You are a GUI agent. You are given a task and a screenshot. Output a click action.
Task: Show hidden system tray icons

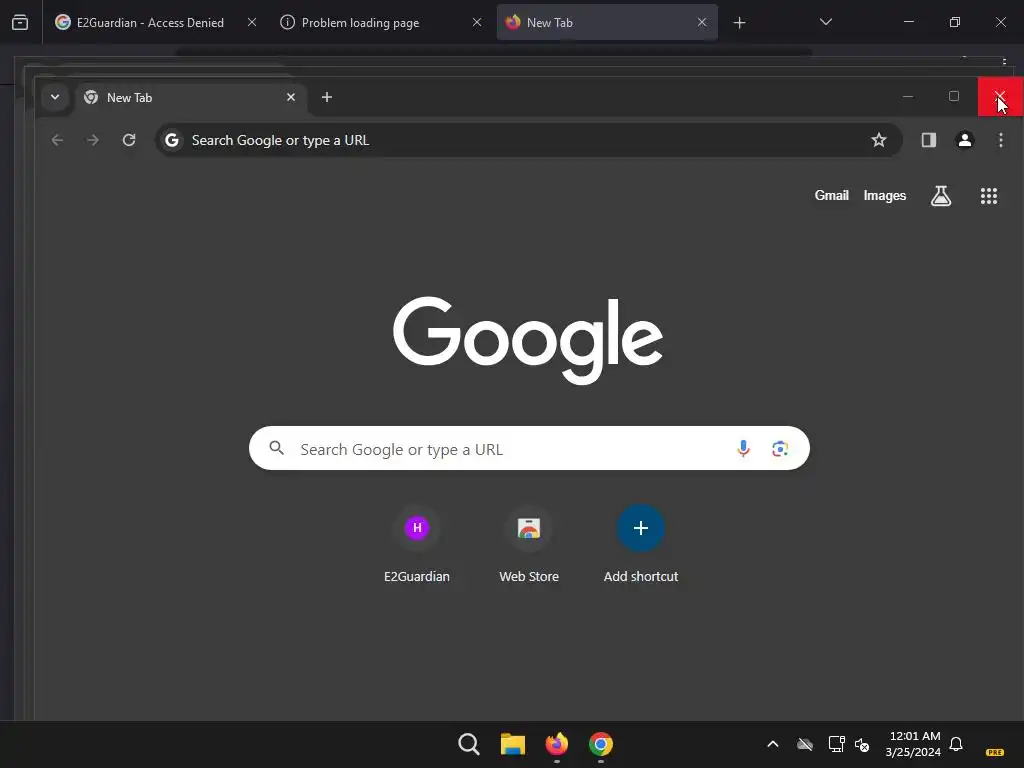tap(773, 744)
